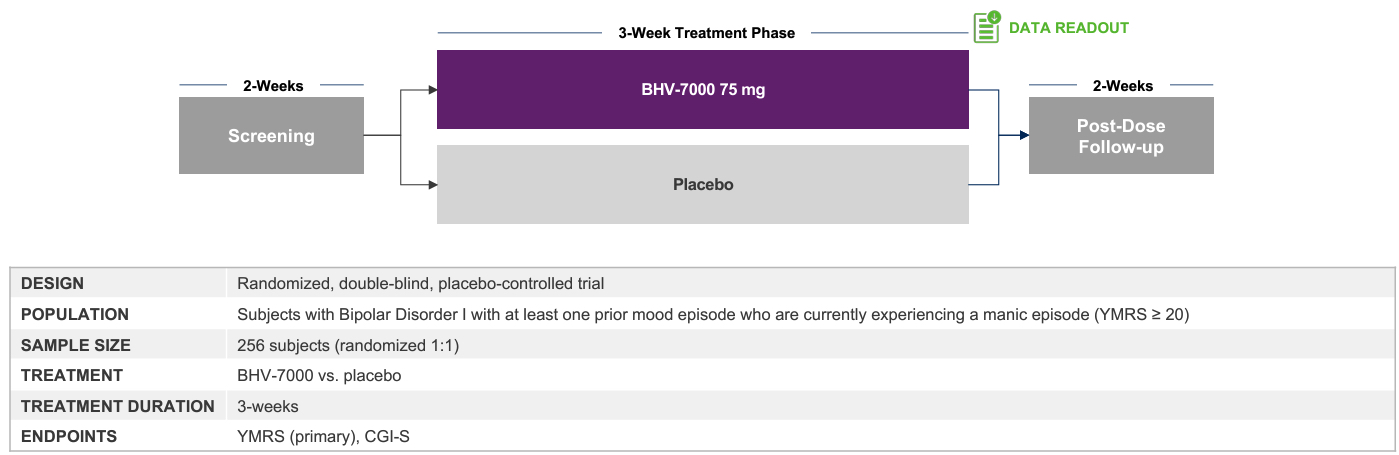Select the POPULATION row label

75,314
